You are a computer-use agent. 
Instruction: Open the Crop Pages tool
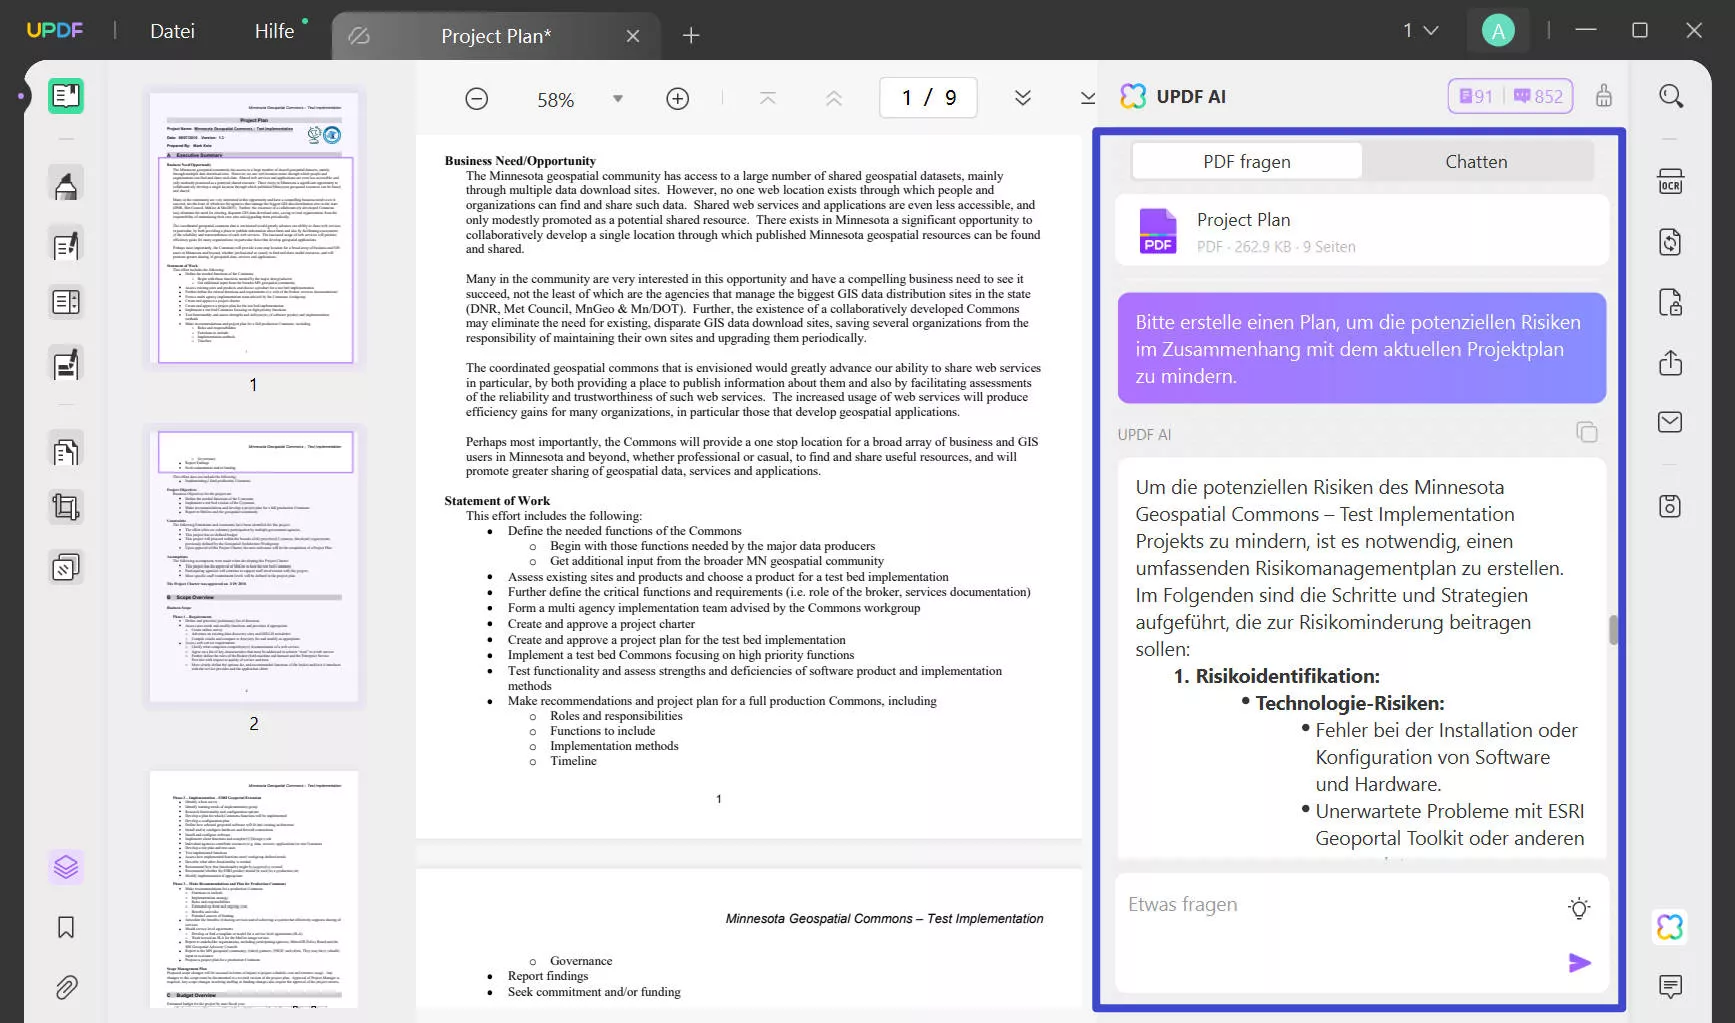point(65,507)
